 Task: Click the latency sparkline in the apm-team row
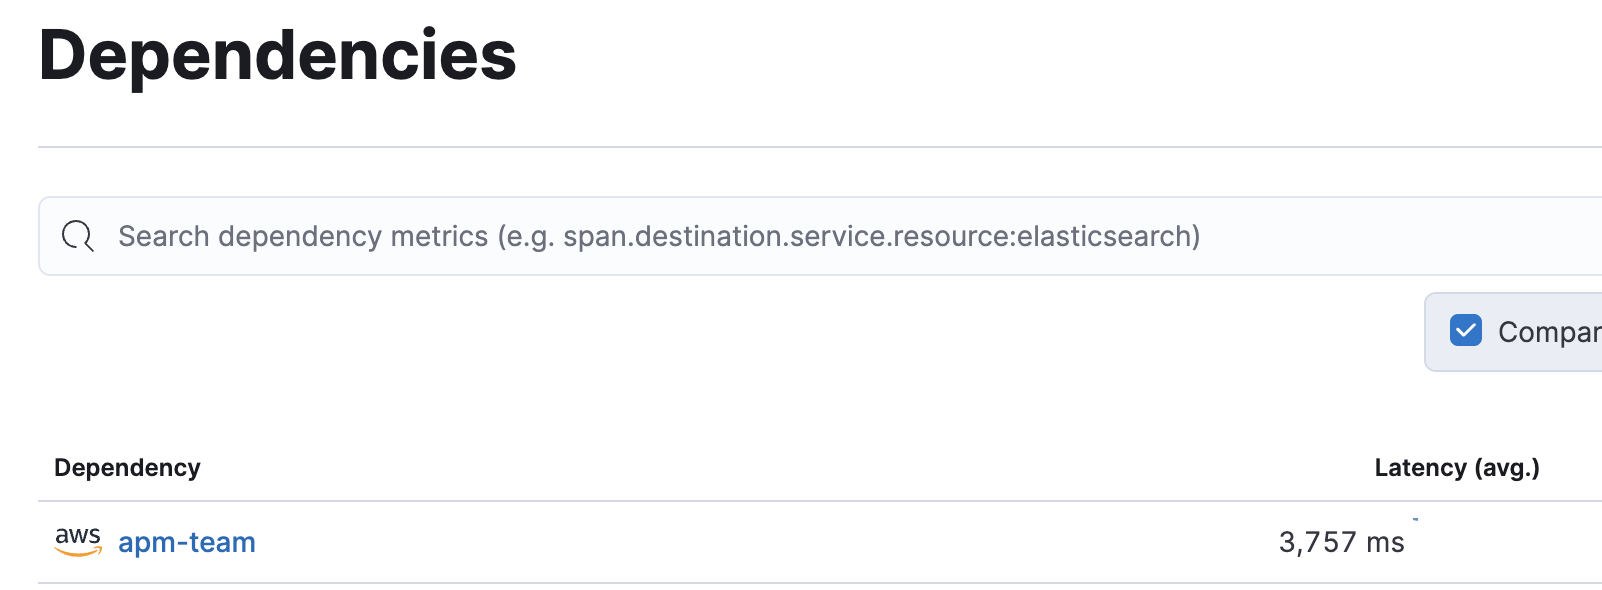pyautogui.click(x=1415, y=519)
